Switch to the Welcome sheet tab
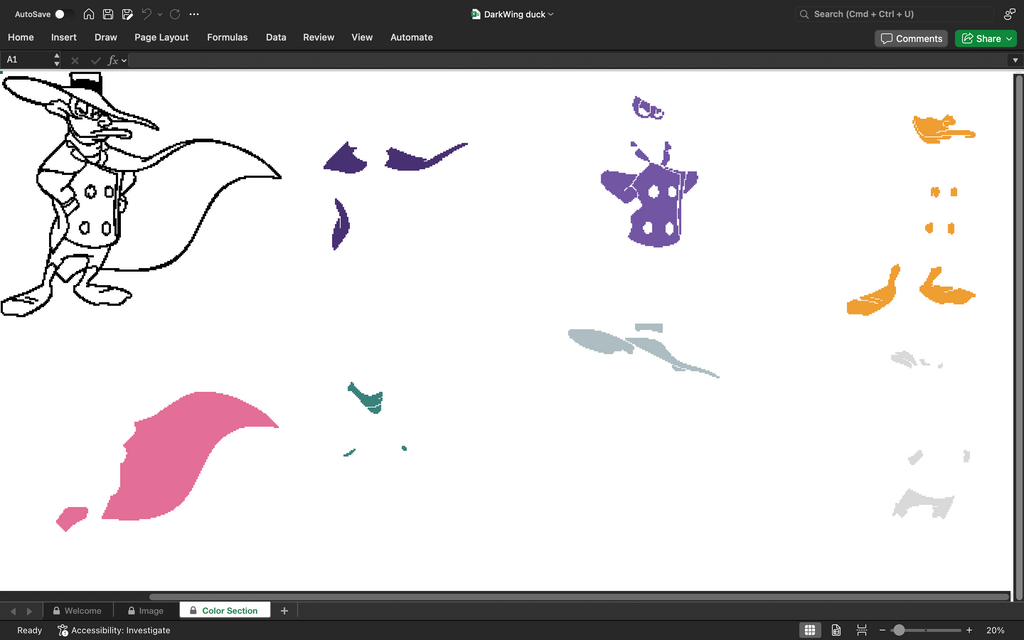Viewport: 1024px width, 640px height. [78, 611]
